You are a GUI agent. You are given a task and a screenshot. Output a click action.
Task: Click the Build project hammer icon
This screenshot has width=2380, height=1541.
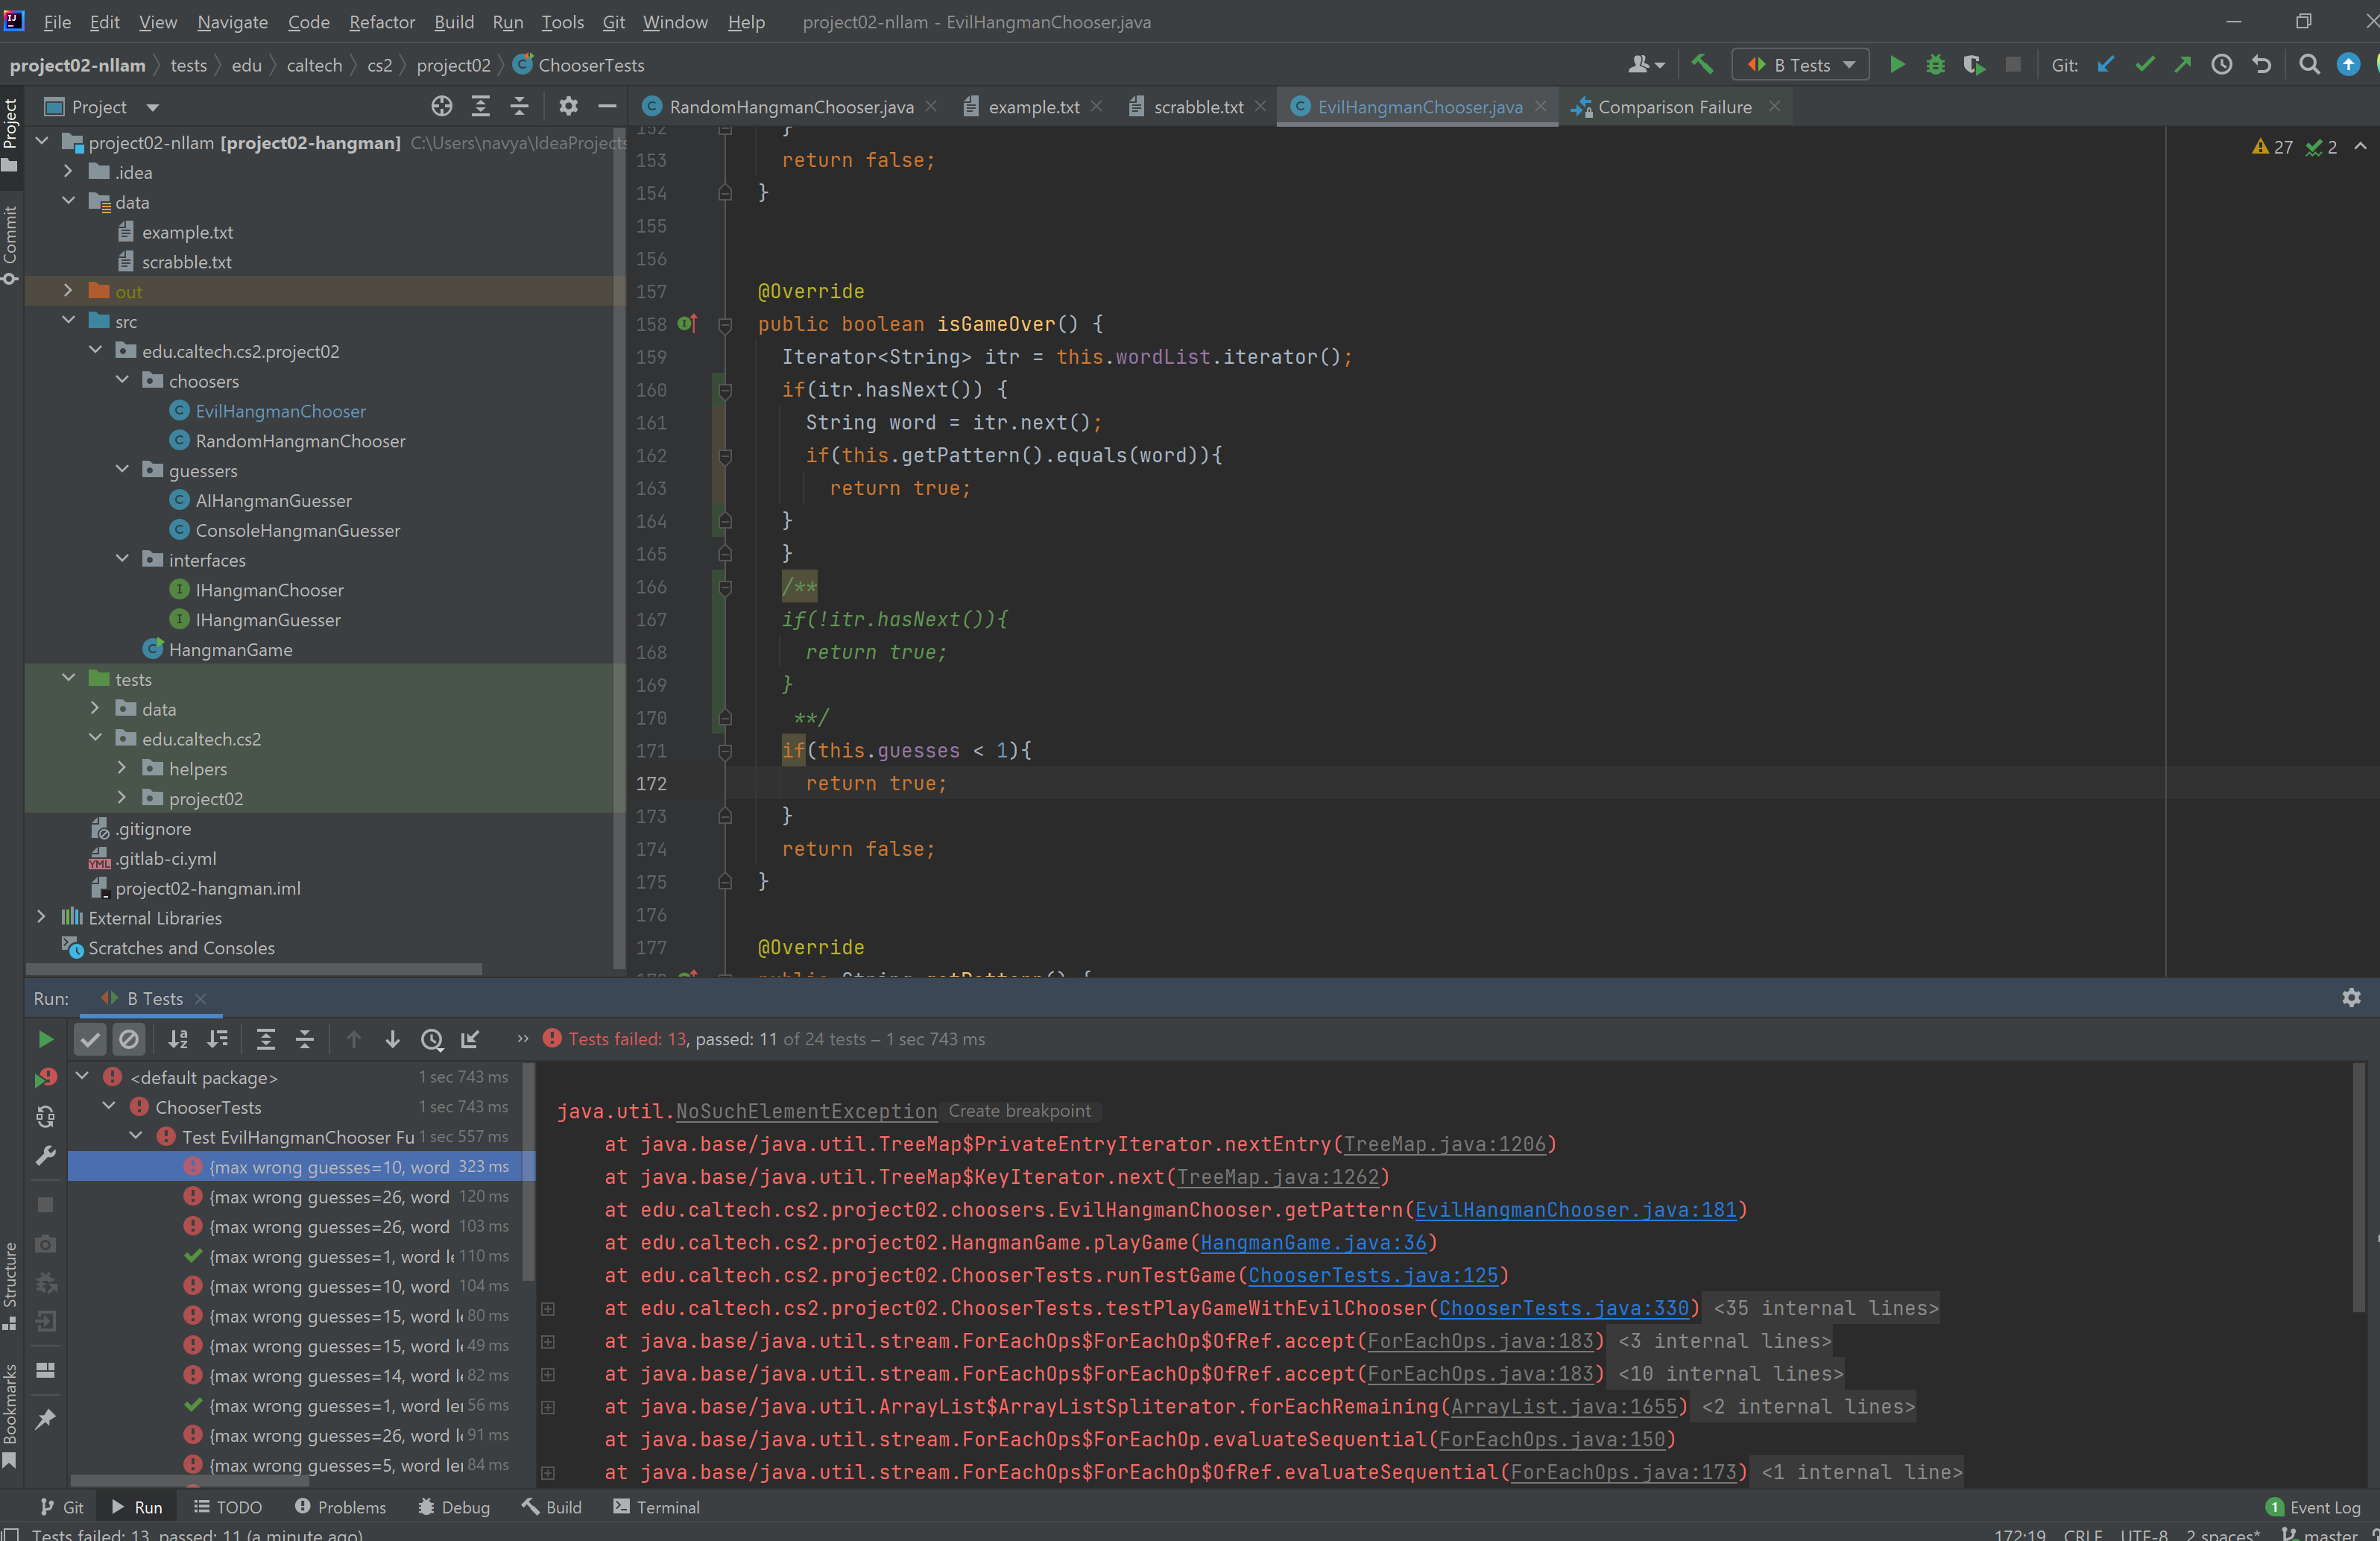pos(1701,65)
